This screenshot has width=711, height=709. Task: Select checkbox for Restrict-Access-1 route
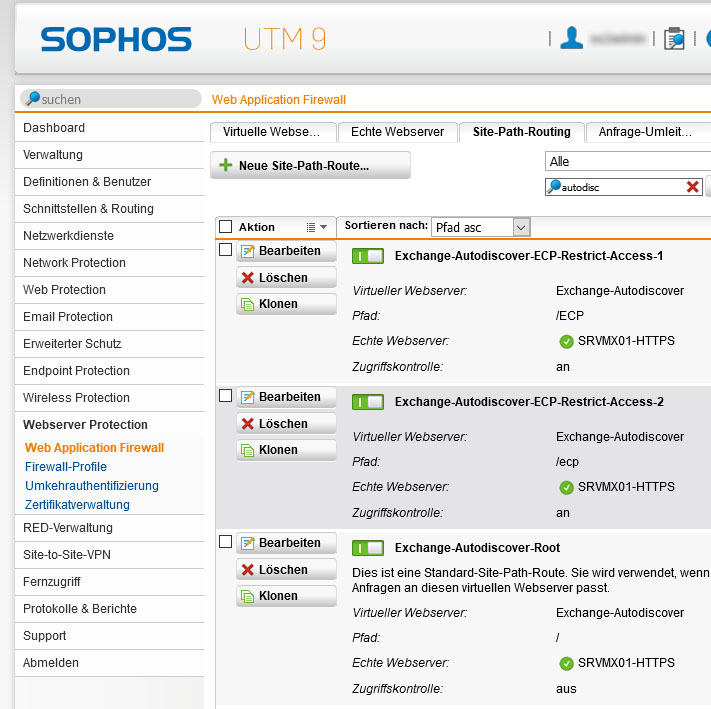pos(225,249)
